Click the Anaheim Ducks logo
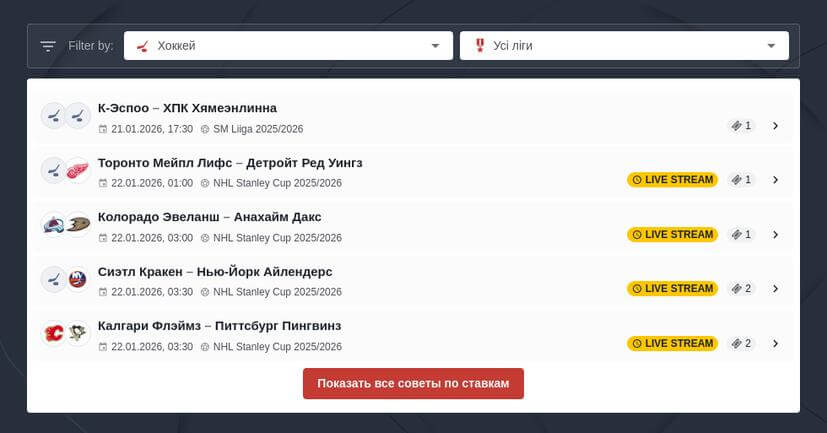Viewport: 827px width, 433px height. pyautogui.click(x=78, y=225)
